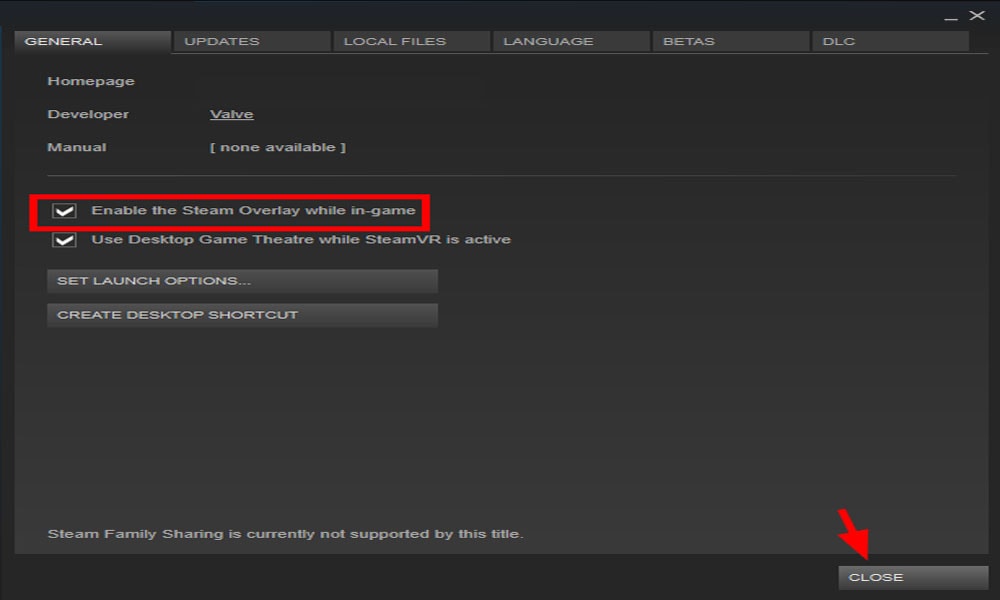The image size is (1000, 600).
Task: Open the Betas tab
Action: [730, 41]
